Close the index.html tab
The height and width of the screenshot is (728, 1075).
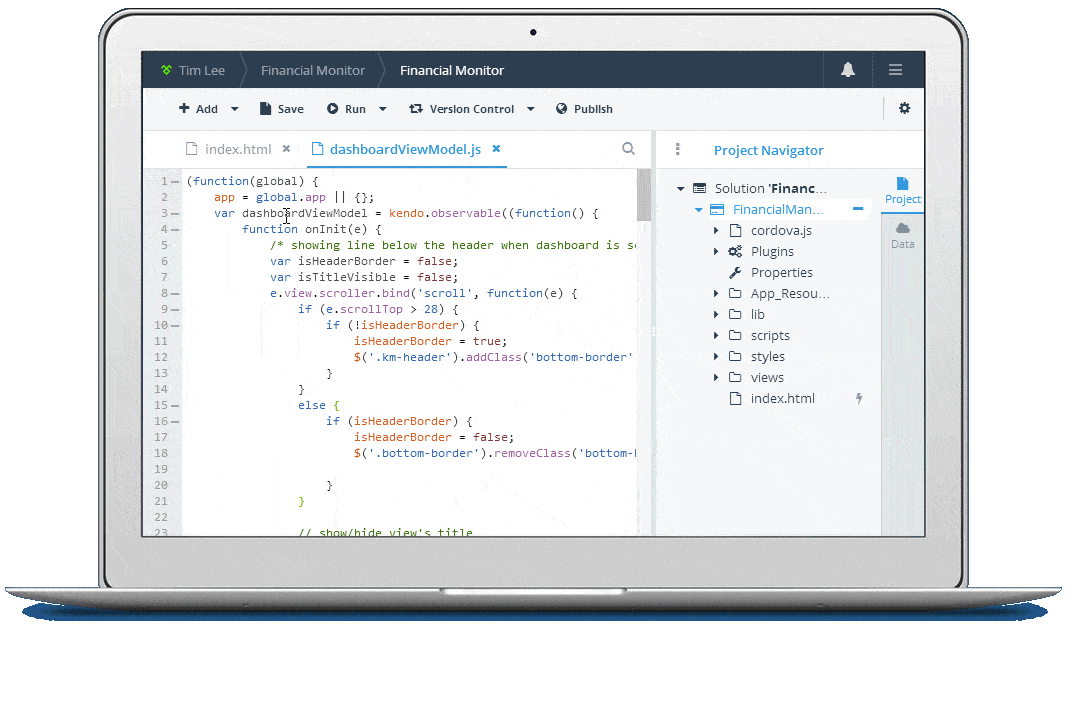click(x=287, y=149)
